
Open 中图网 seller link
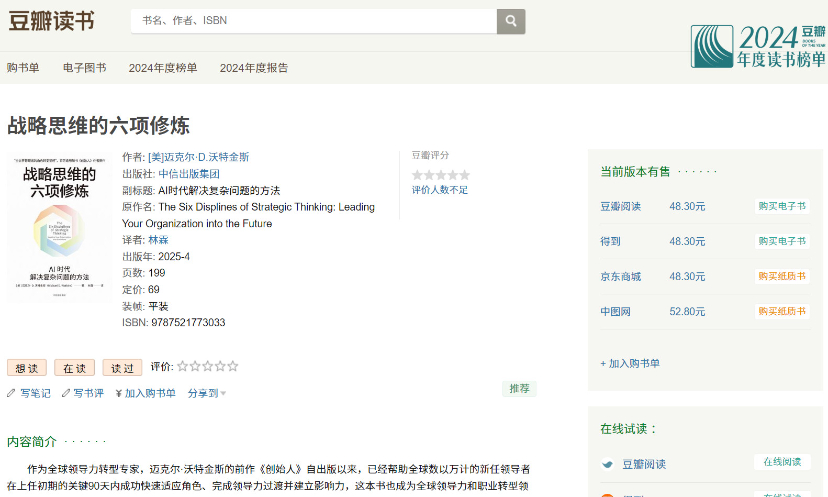click(x=616, y=311)
